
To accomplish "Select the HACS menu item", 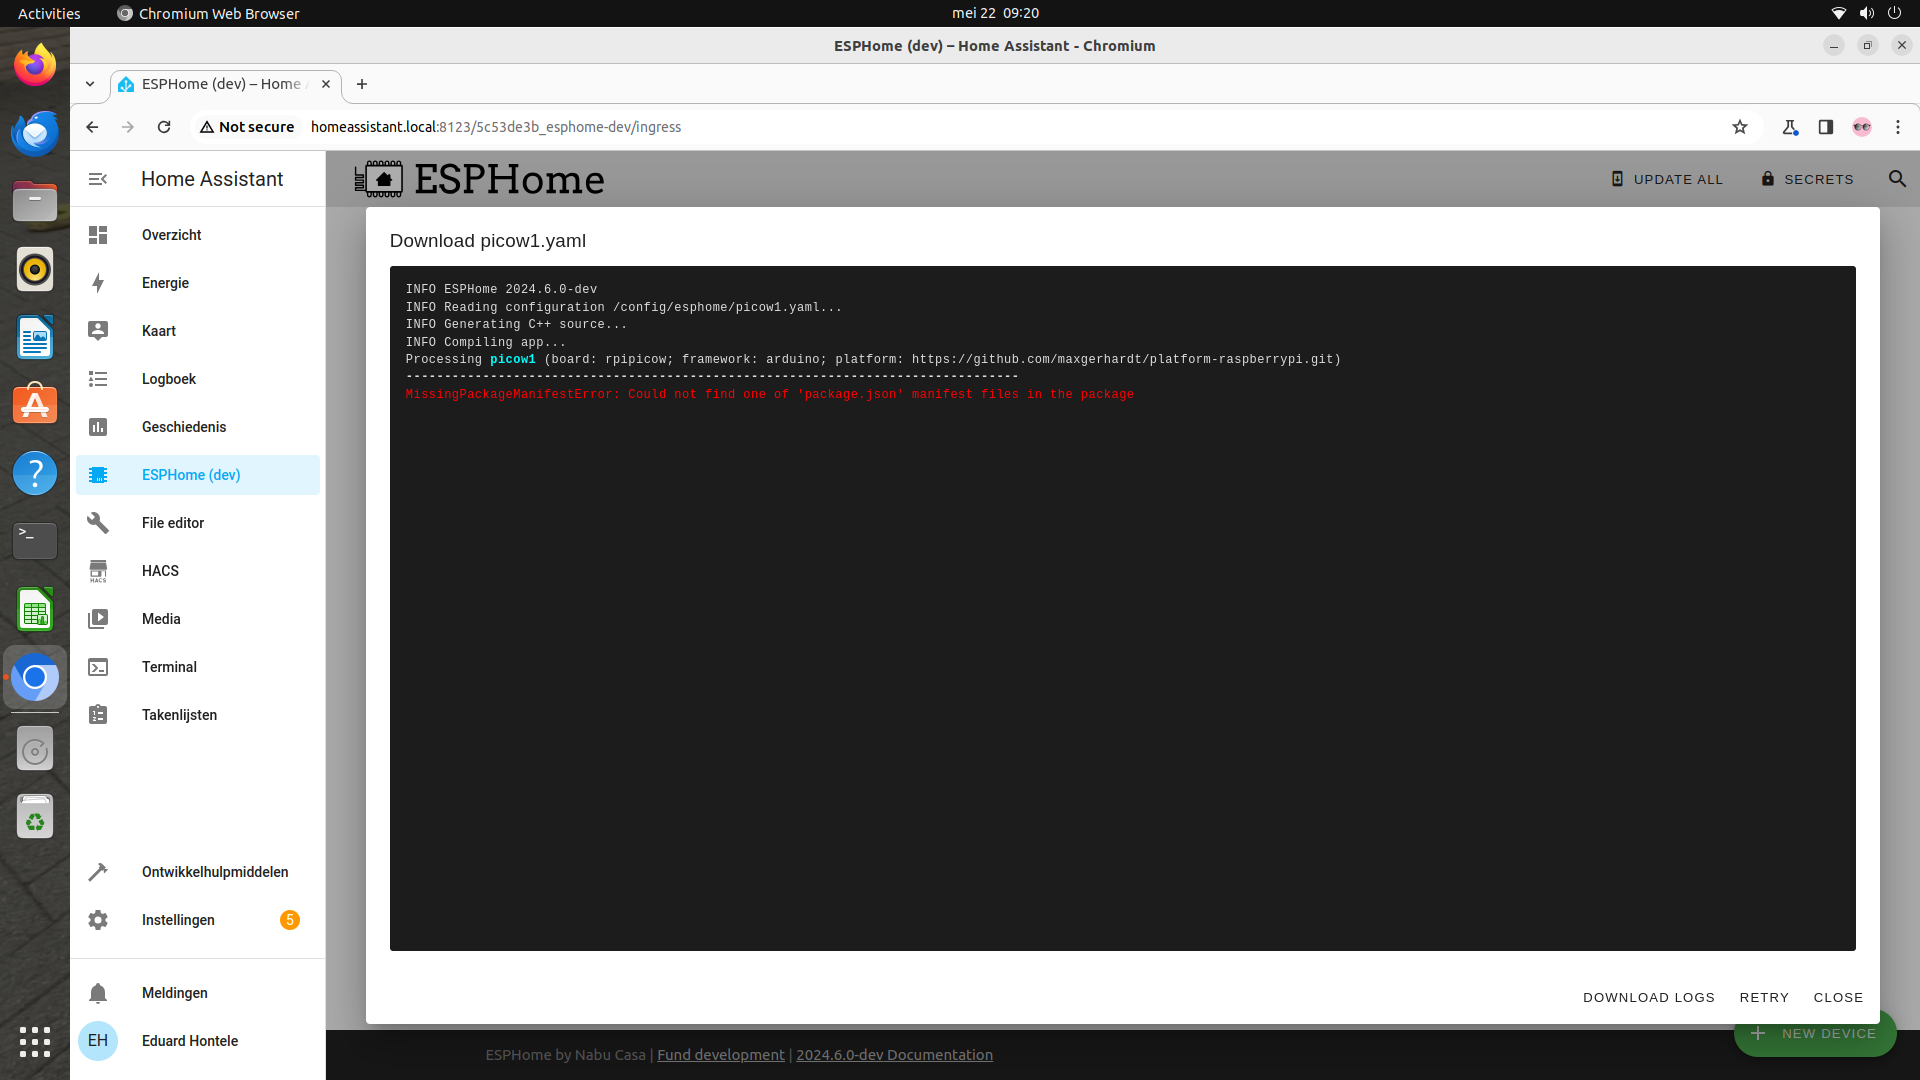I will [198, 571].
